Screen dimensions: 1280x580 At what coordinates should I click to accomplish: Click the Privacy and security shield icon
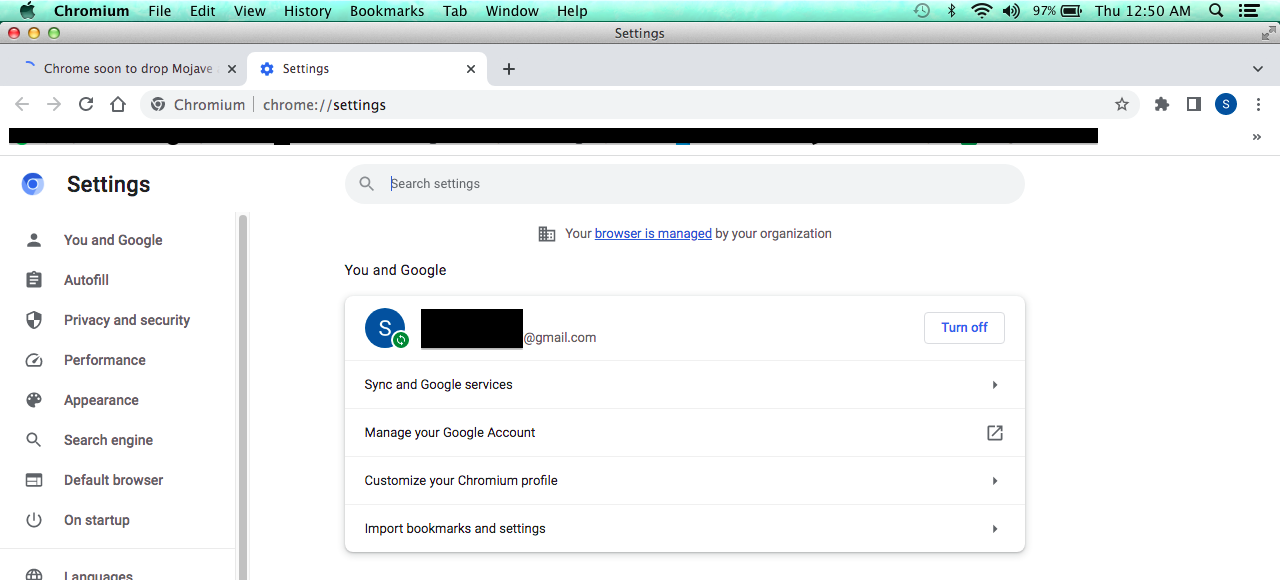point(34,320)
